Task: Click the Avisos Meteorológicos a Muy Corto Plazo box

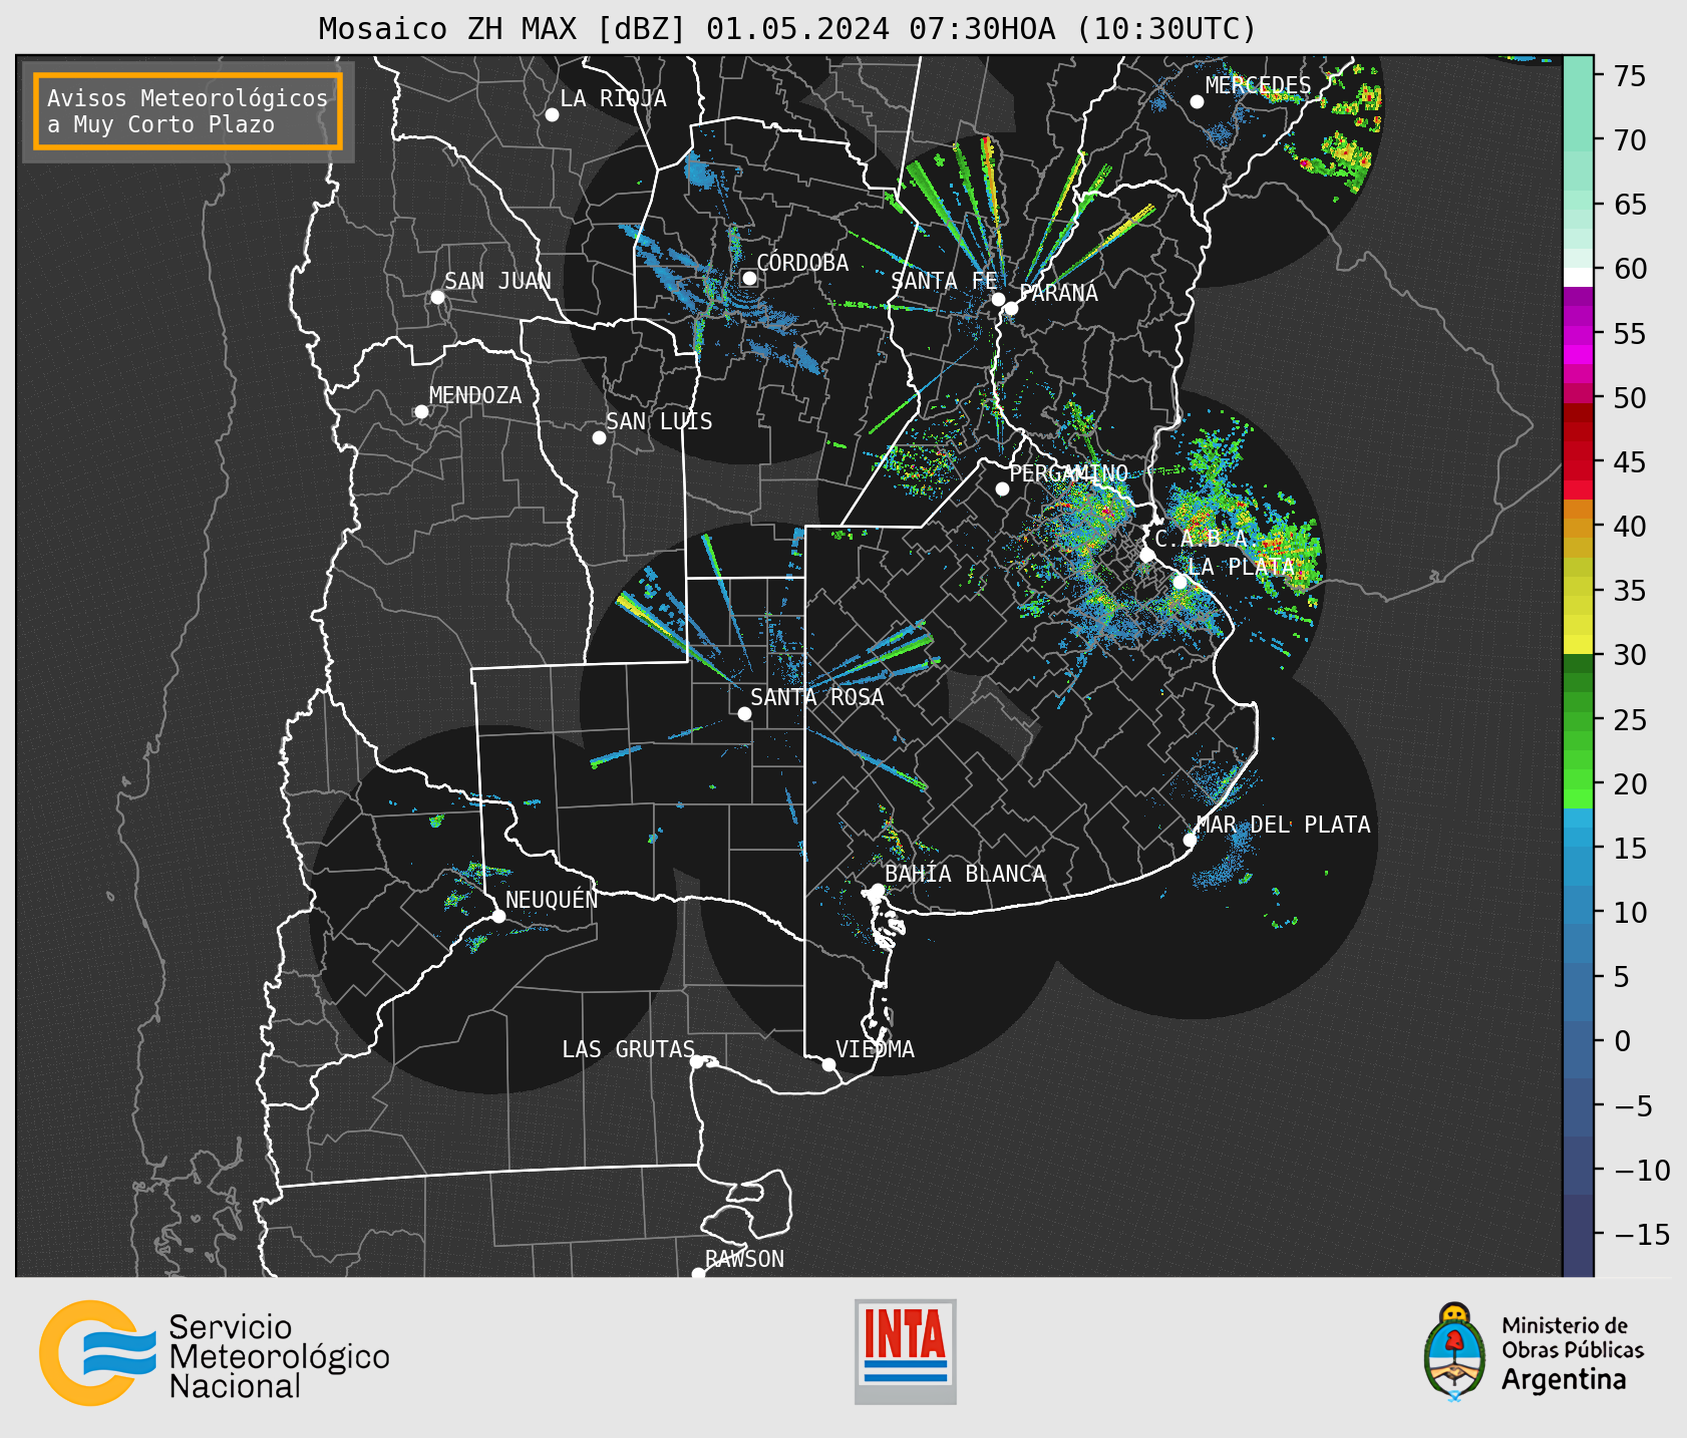Action: point(188,111)
